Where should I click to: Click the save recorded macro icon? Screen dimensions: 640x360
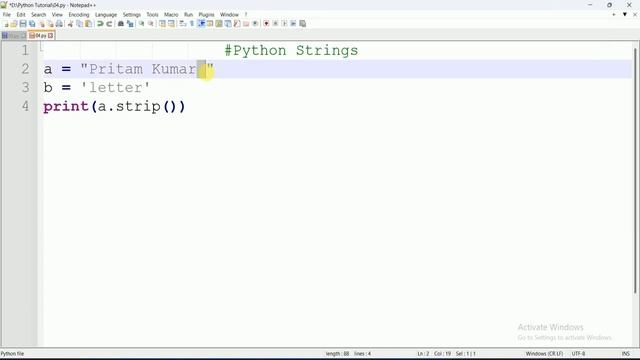302,24
